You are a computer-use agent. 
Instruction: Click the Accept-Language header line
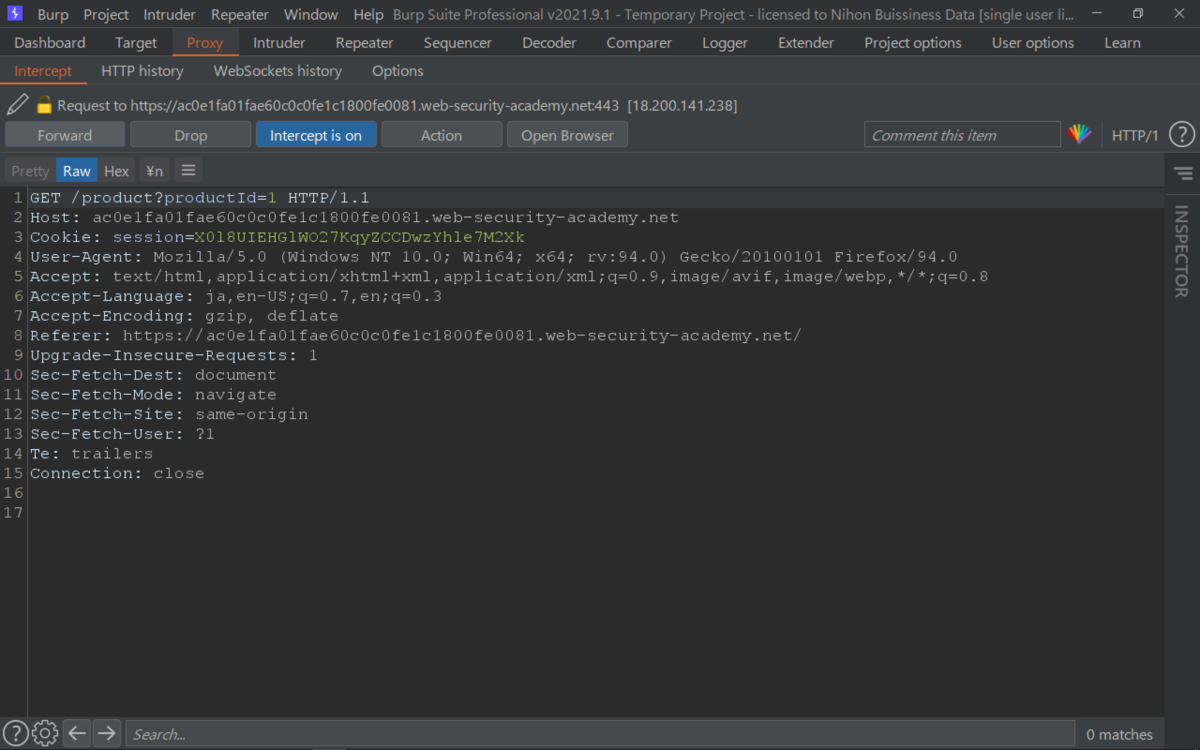tap(236, 296)
